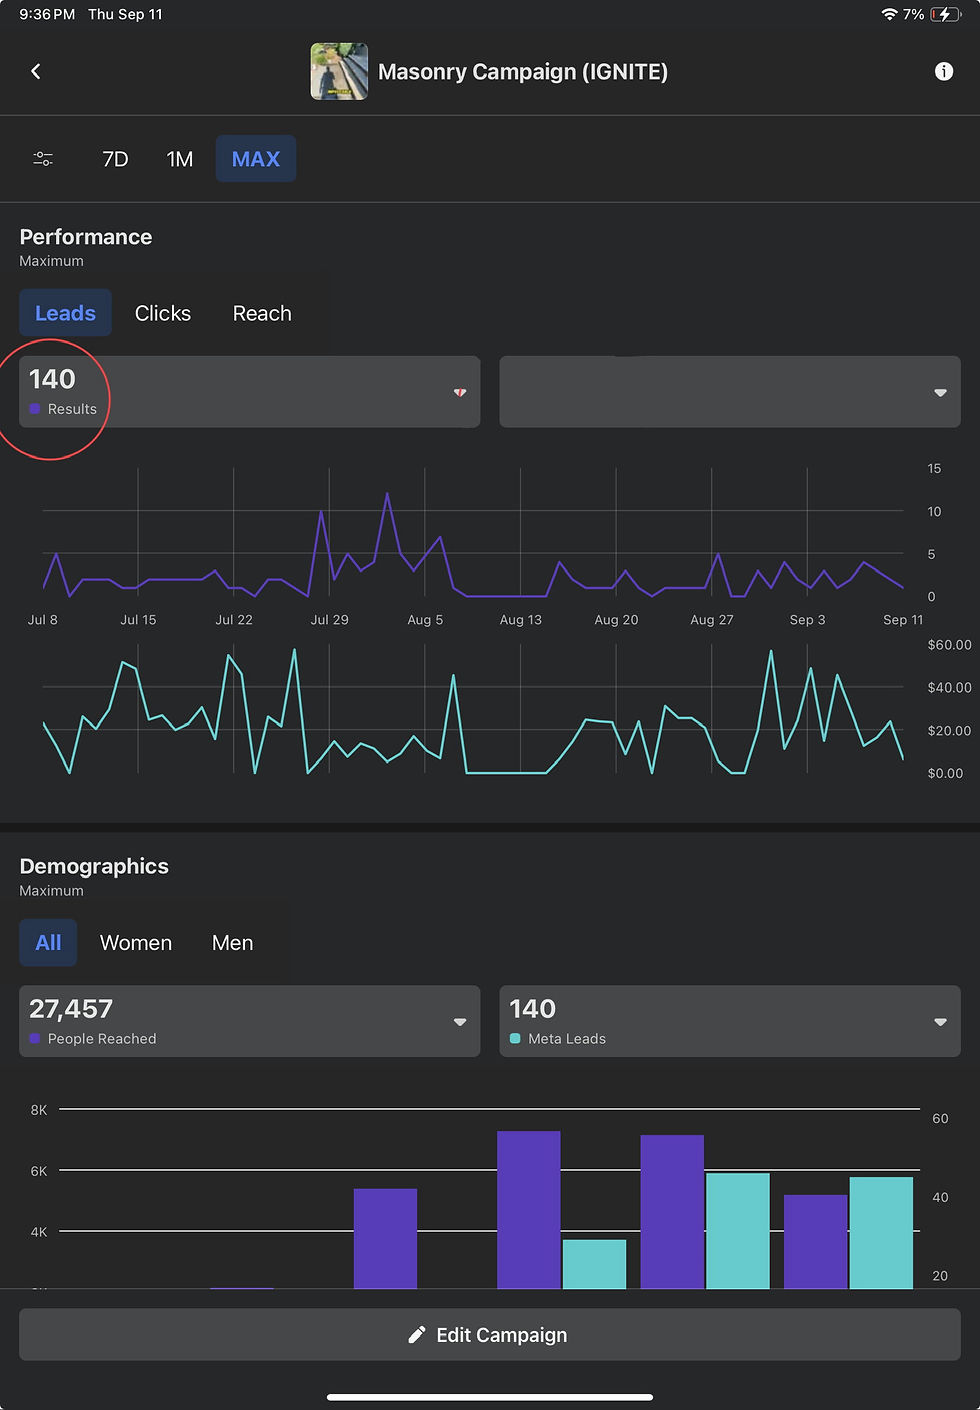Expand the empty second metric dropdown

pyautogui.click(x=730, y=392)
